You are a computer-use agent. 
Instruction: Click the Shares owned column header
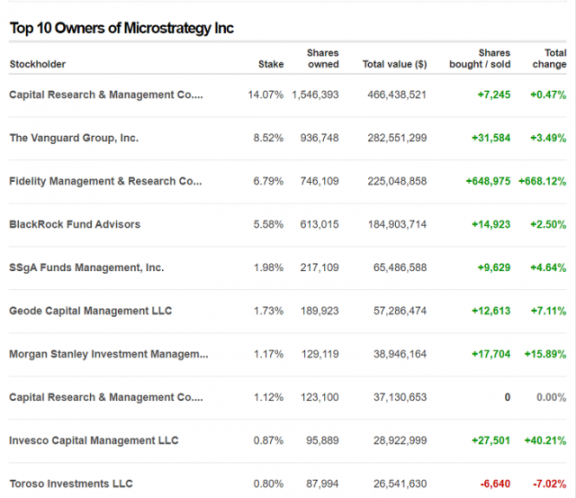tap(323, 58)
